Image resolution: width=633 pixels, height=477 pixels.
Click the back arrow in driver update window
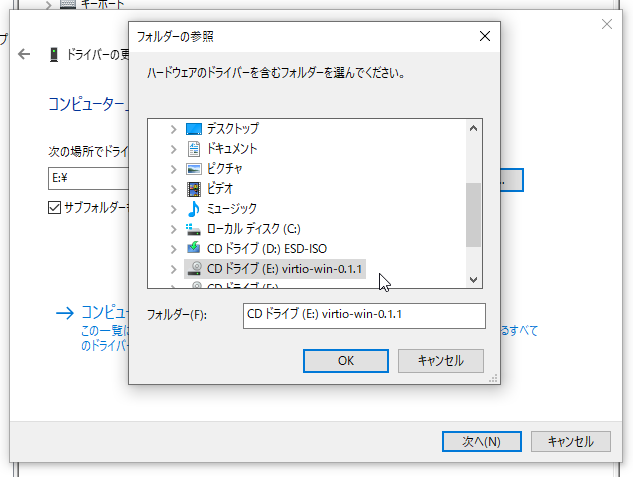24,54
